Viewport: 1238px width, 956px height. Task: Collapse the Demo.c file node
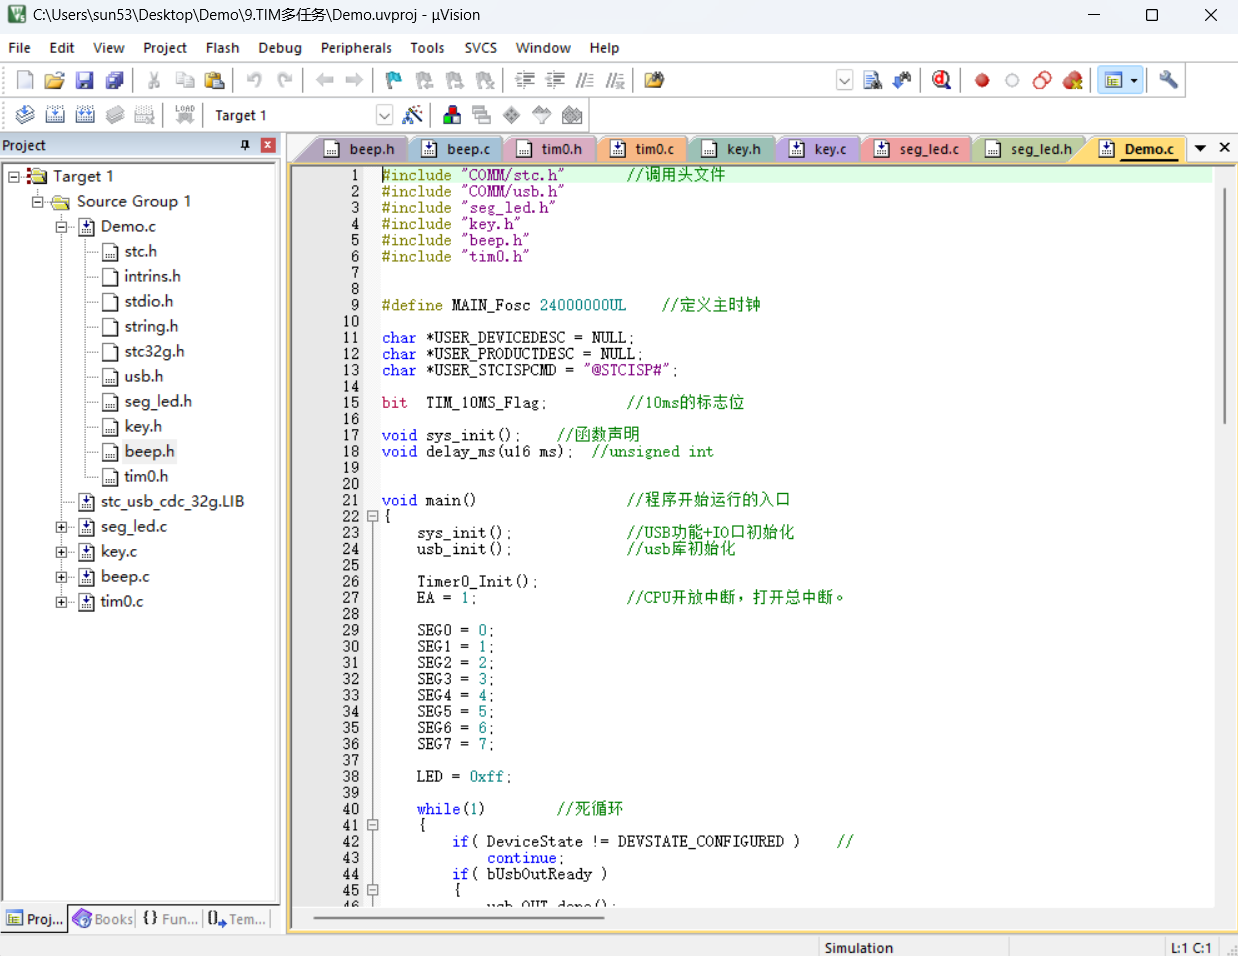click(62, 226)
